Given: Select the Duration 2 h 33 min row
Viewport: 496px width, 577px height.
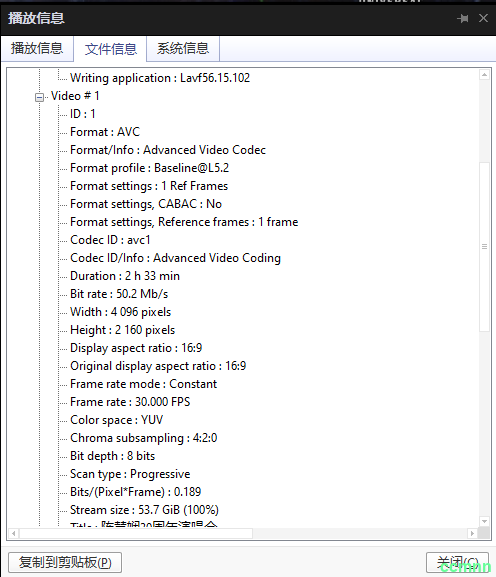Looking at the screenshot, I should (x=125, y=276).
